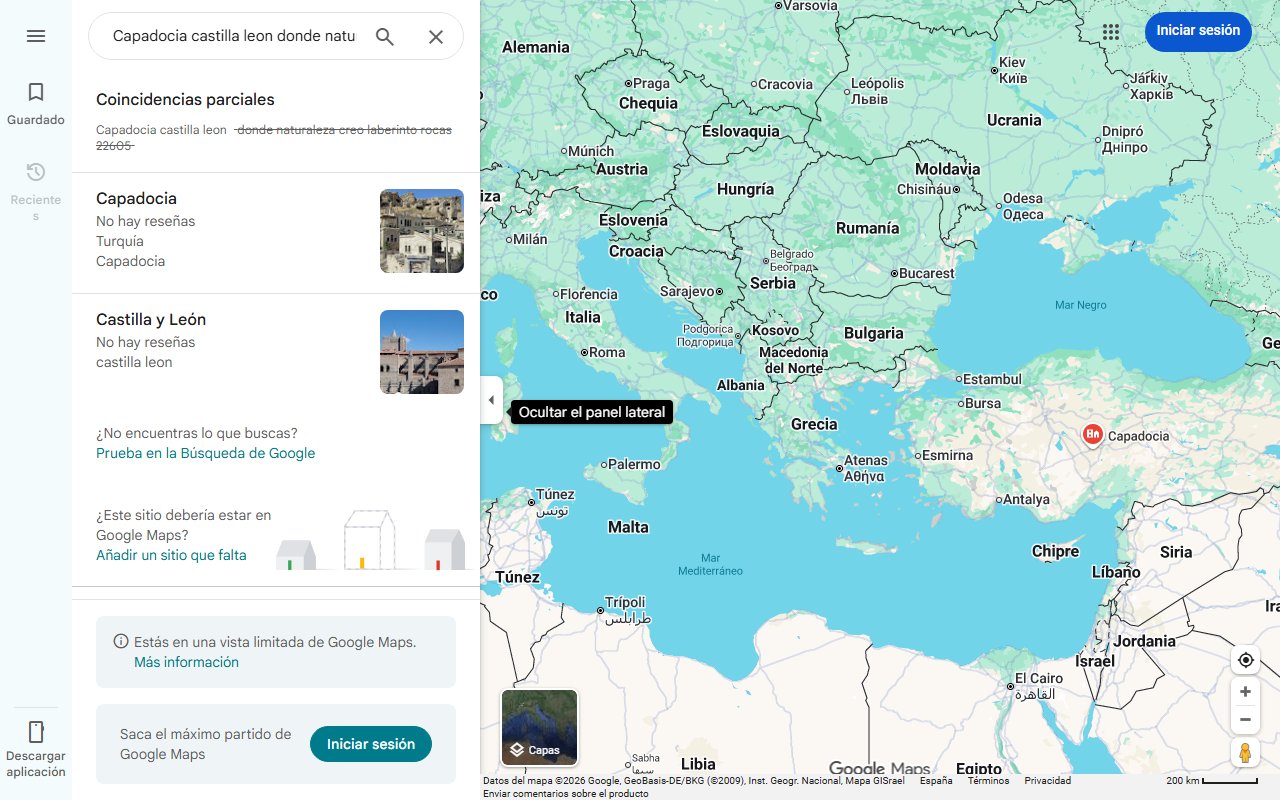Click Descargar aplicación phone icon

[x=36, y=732]
